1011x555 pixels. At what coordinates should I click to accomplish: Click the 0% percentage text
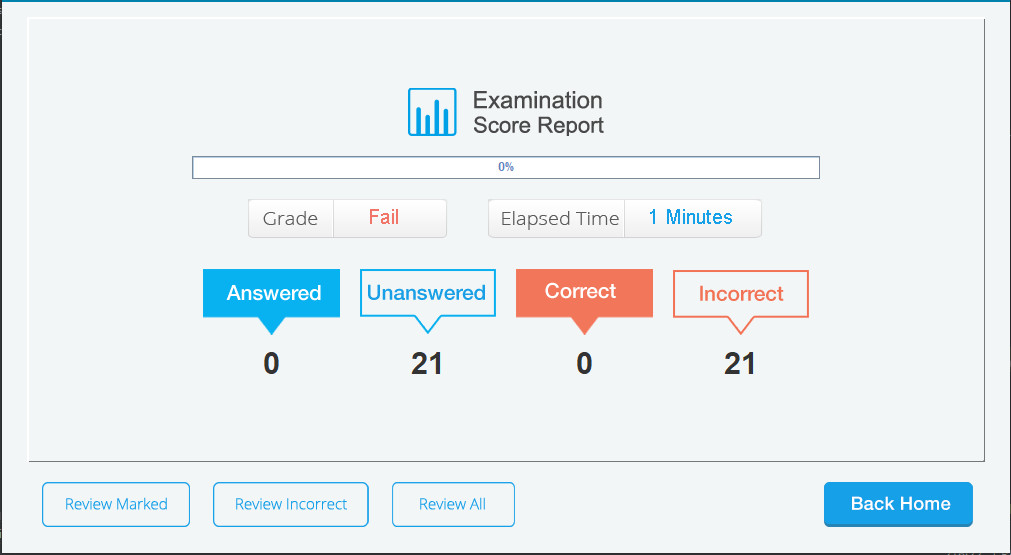[506, 167]
